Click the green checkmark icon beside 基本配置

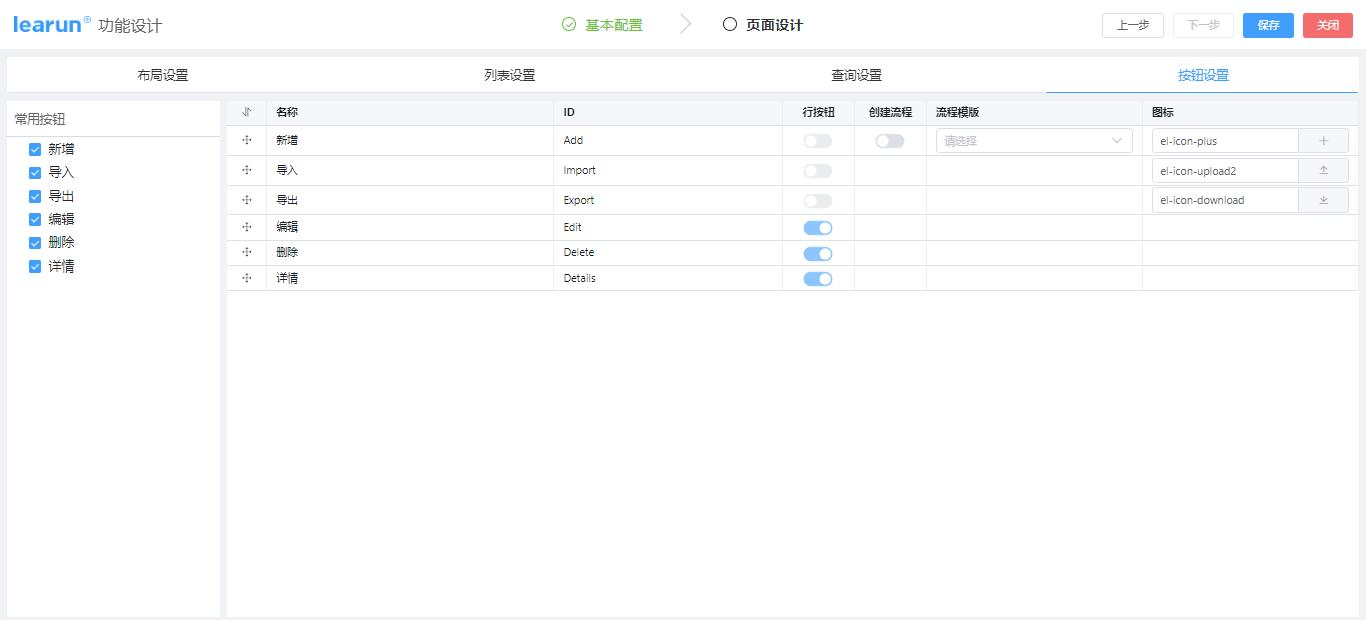click(x=568, y=24)
